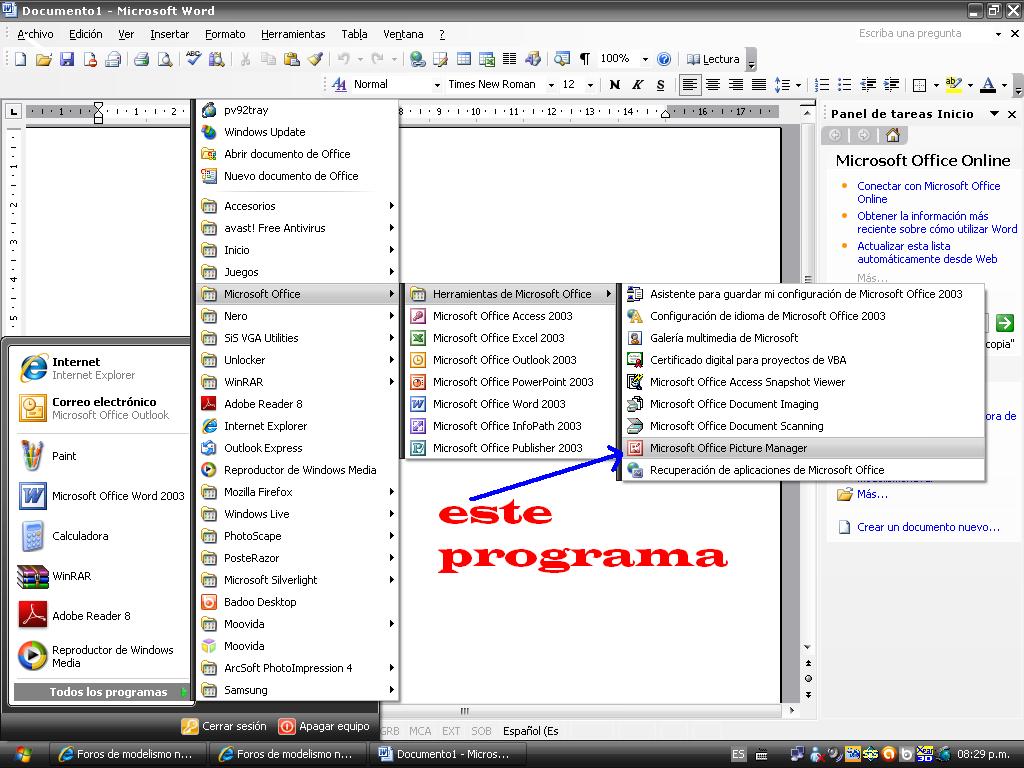Open the font size dropdown showing 12

(590, 85)
